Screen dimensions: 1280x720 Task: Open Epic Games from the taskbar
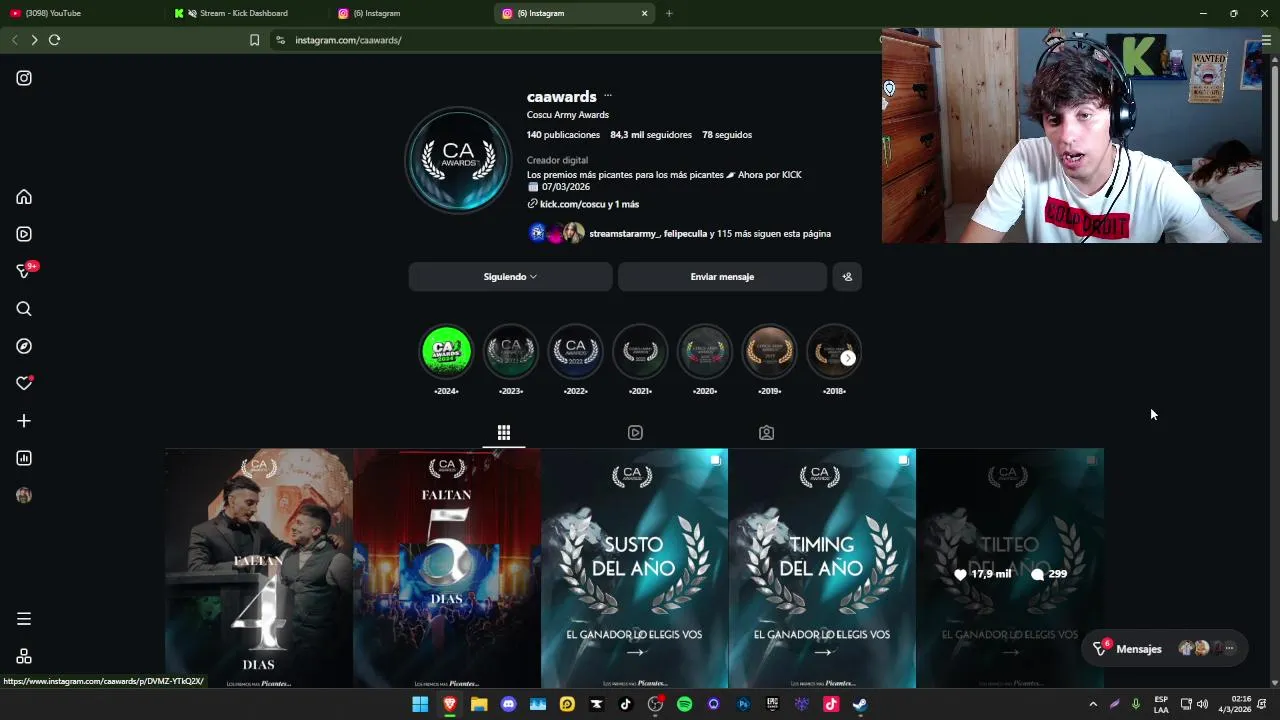pos(772,704)
